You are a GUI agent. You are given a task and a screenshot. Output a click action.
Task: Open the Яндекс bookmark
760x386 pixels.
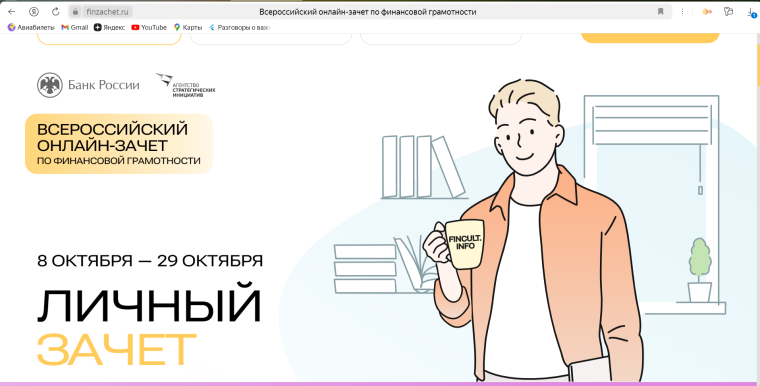(109, 28)
